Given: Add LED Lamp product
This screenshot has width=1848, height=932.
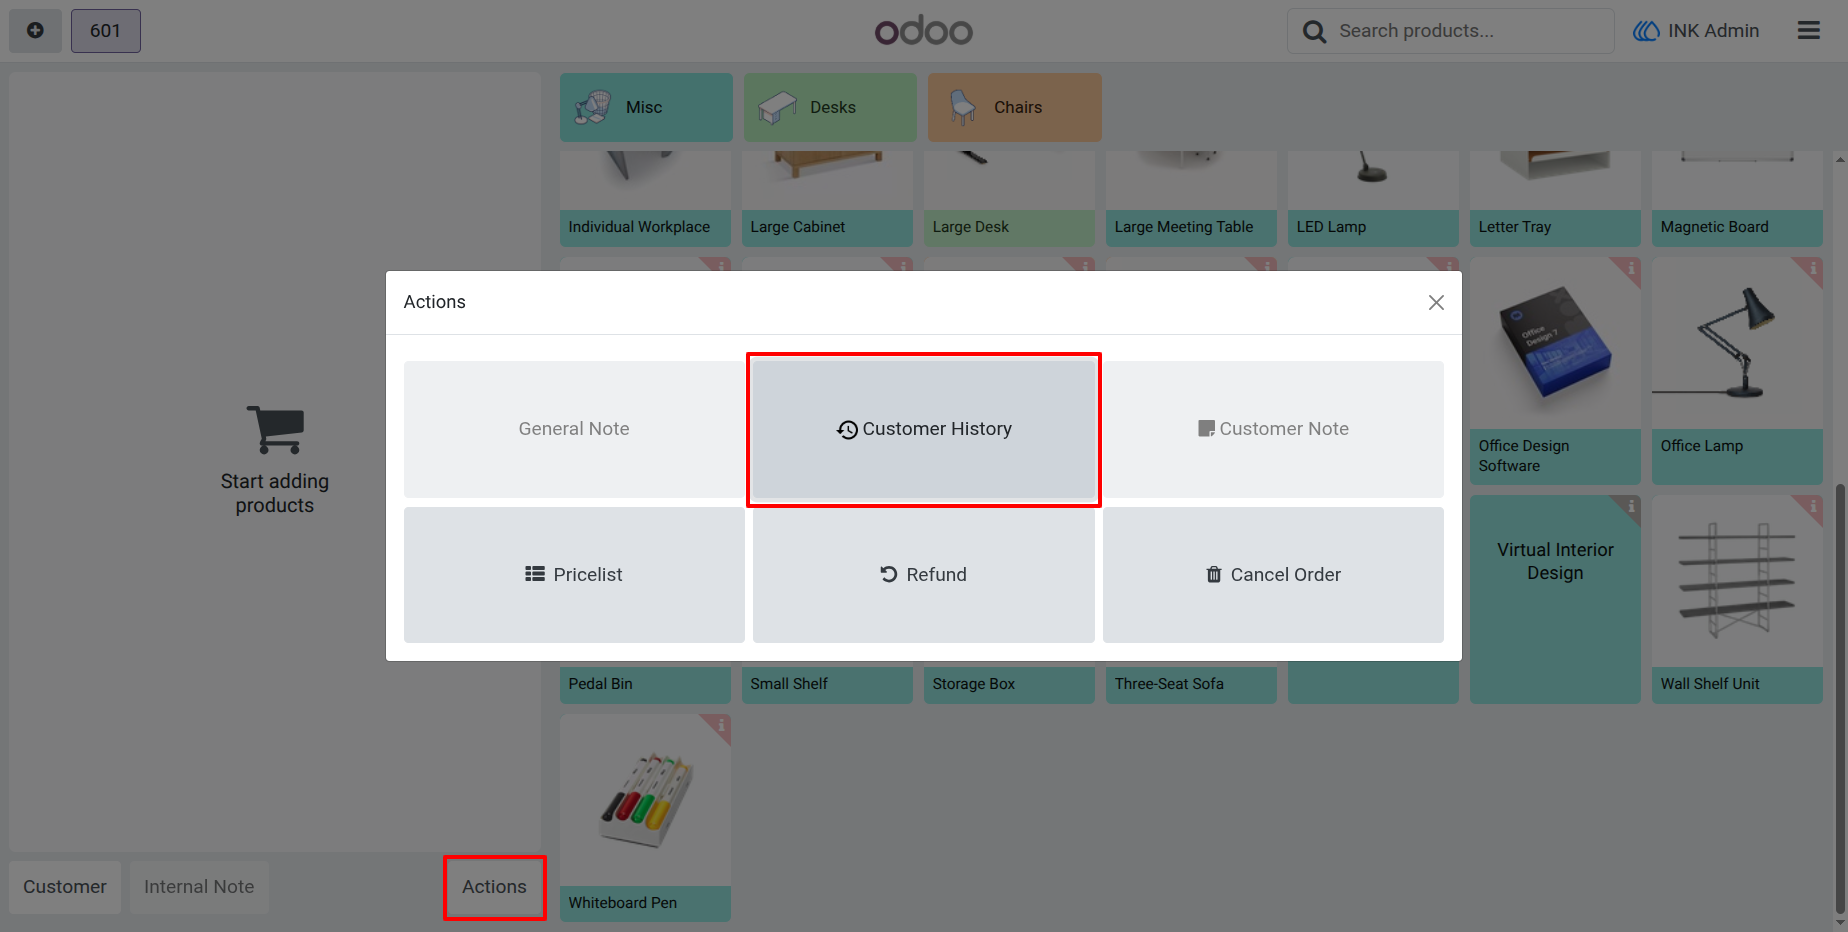Looking at the screenshot, I should point(1373,199).
